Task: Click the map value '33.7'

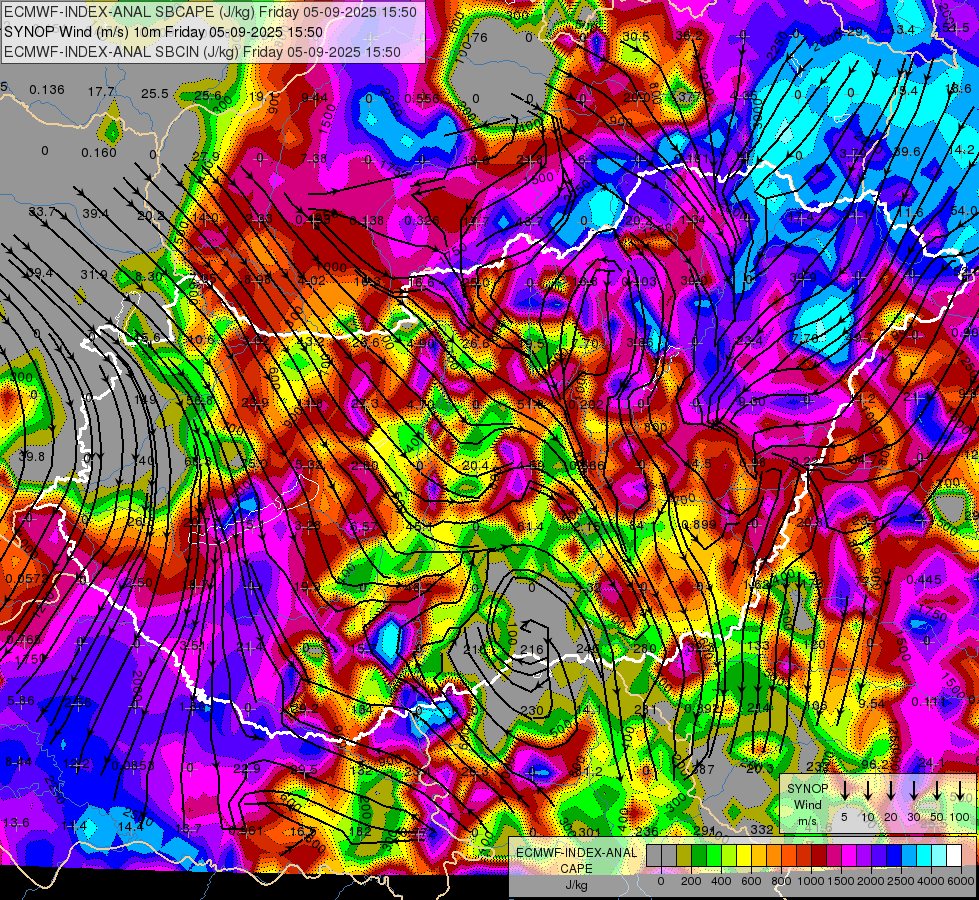Action: (x=42, y=212)
